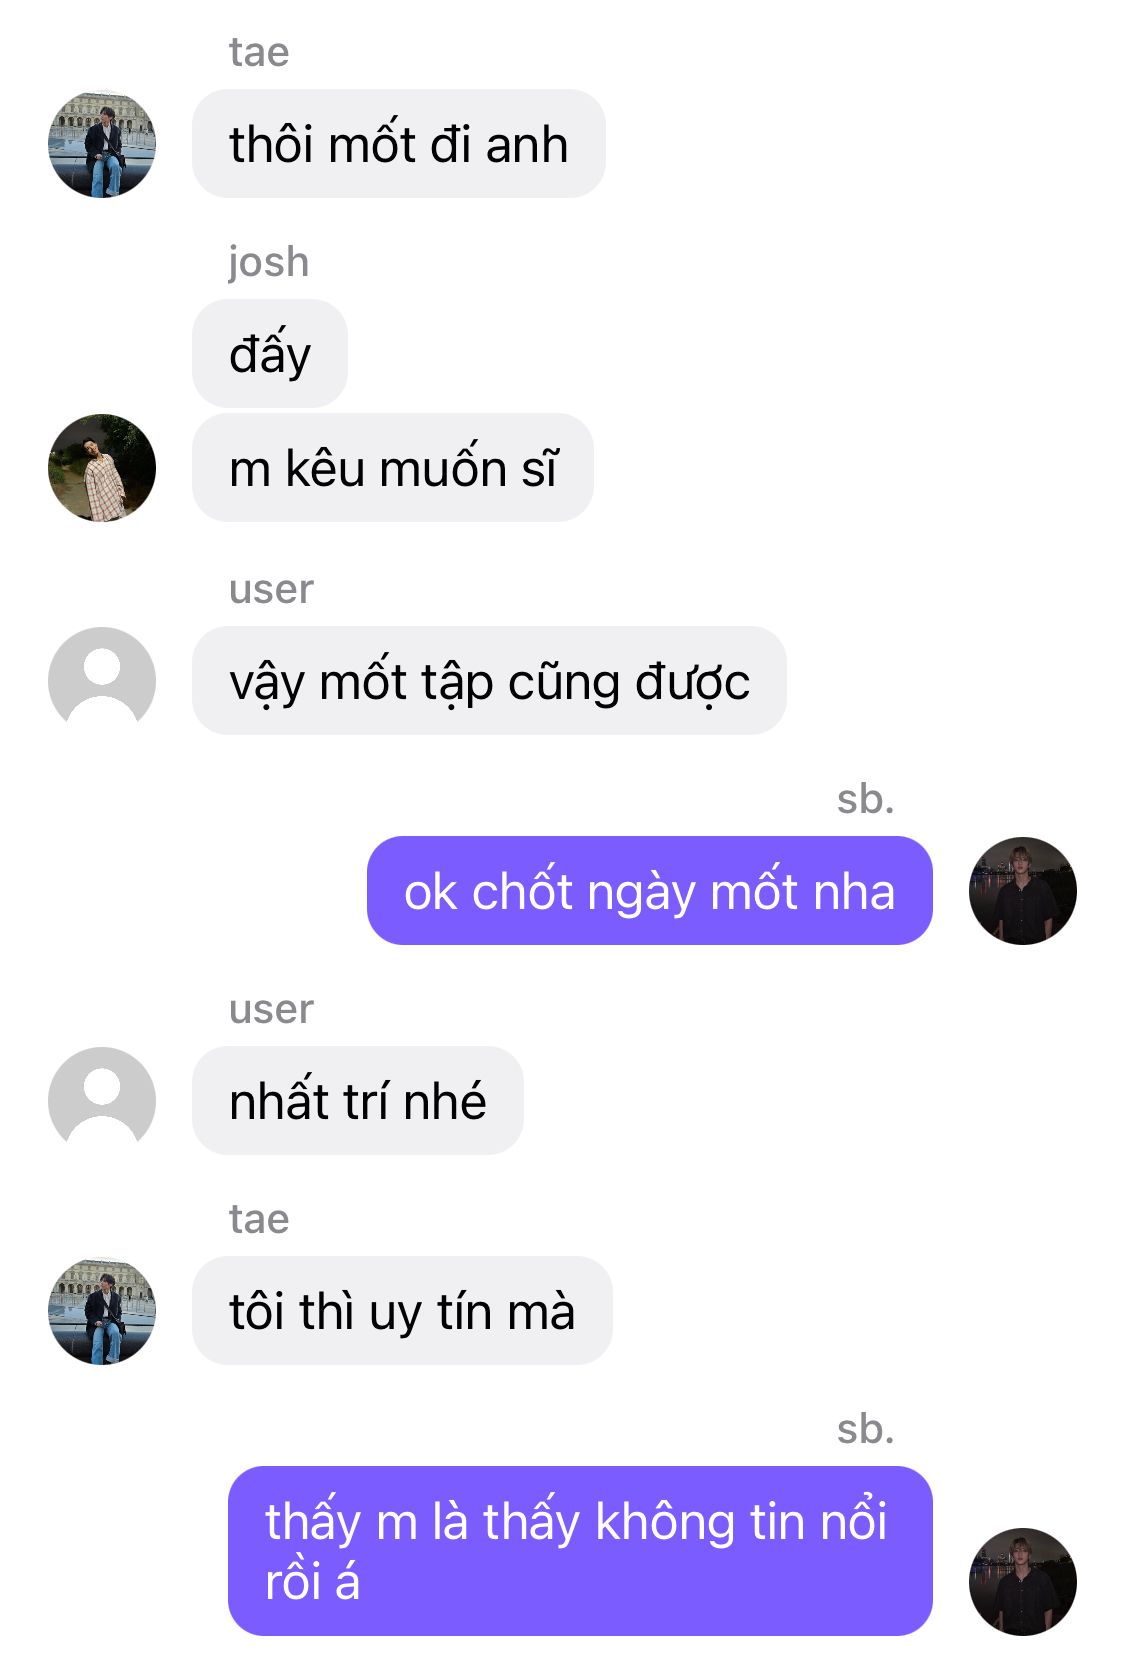Open sb. avatar beside the last purple message

pyautogui.click(x=1022, y=1581)
